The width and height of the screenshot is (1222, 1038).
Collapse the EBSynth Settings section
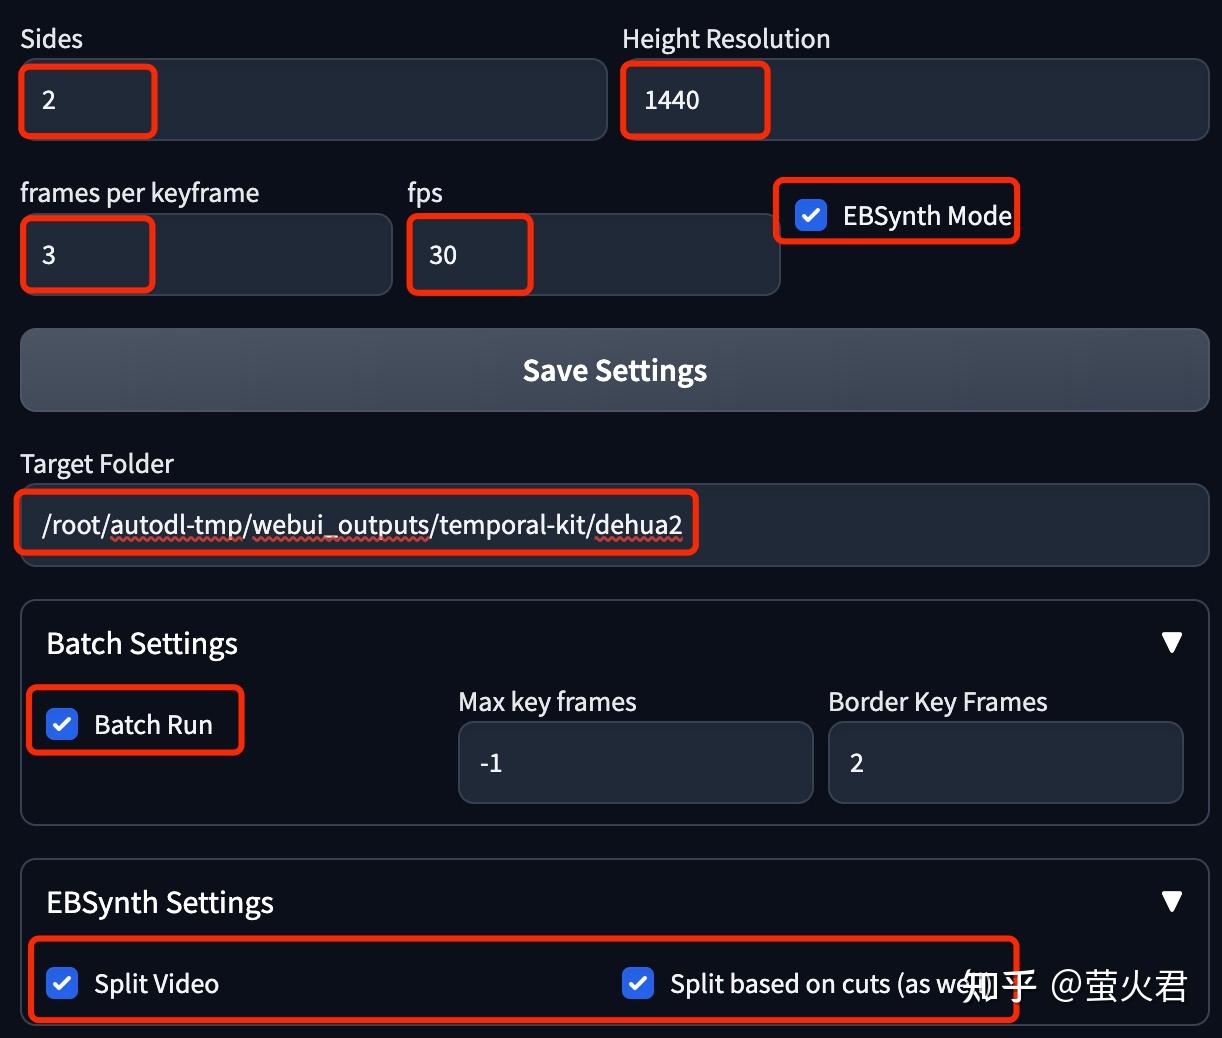pos(1172,901)
